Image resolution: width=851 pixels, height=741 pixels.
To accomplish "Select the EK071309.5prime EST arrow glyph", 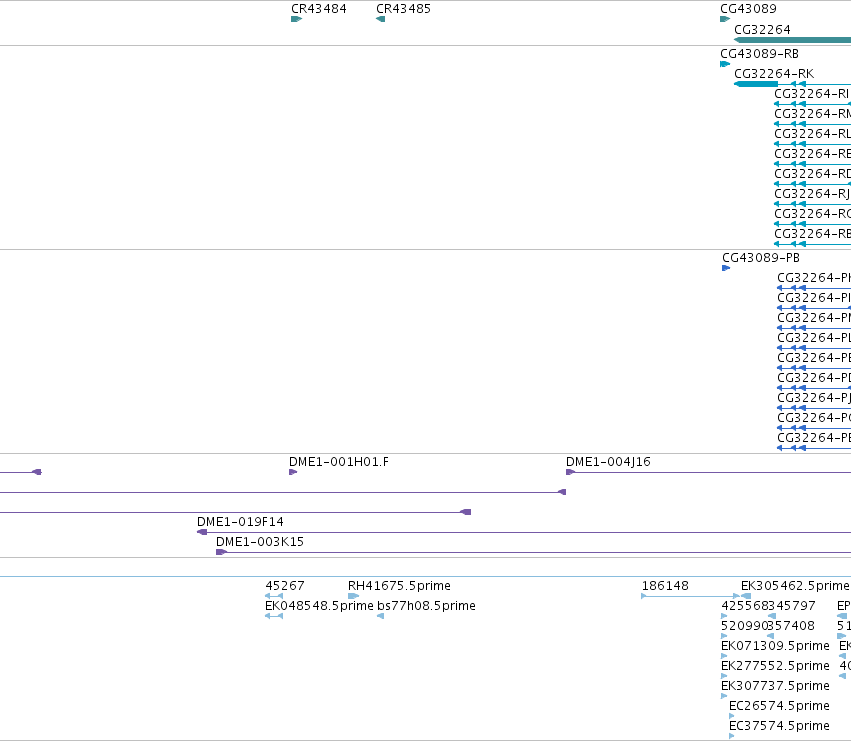I will tap(724, 656).
